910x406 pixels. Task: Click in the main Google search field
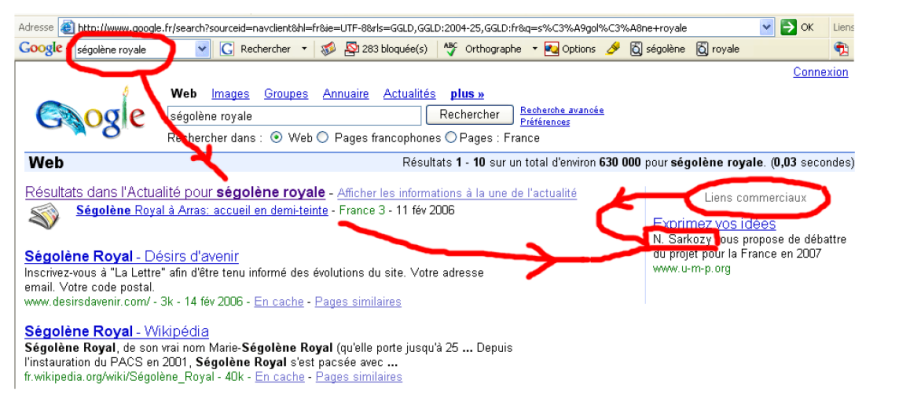[294, 116]
